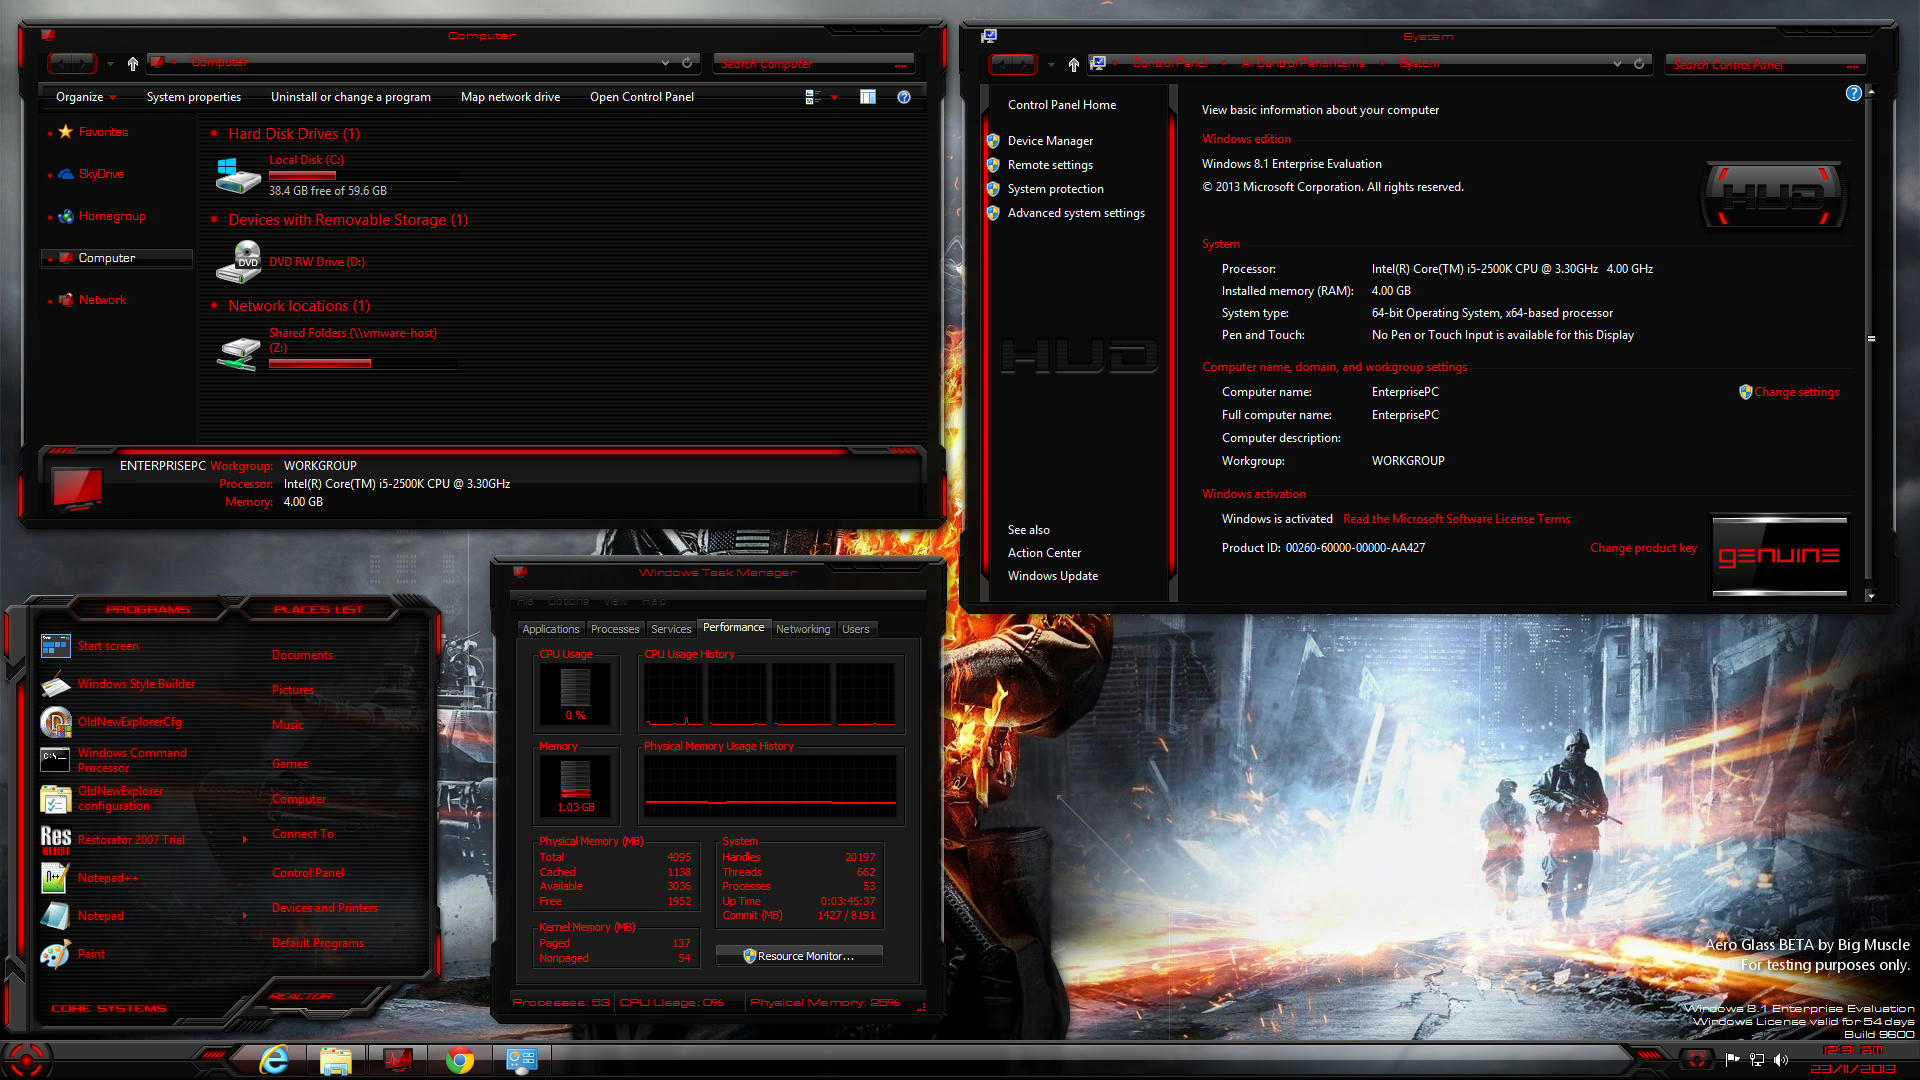This screenshot has width=1920, height=1080.
Task: Open Devices and Printers from Places list
Action: pyautogui.click(x=325, y=908)
